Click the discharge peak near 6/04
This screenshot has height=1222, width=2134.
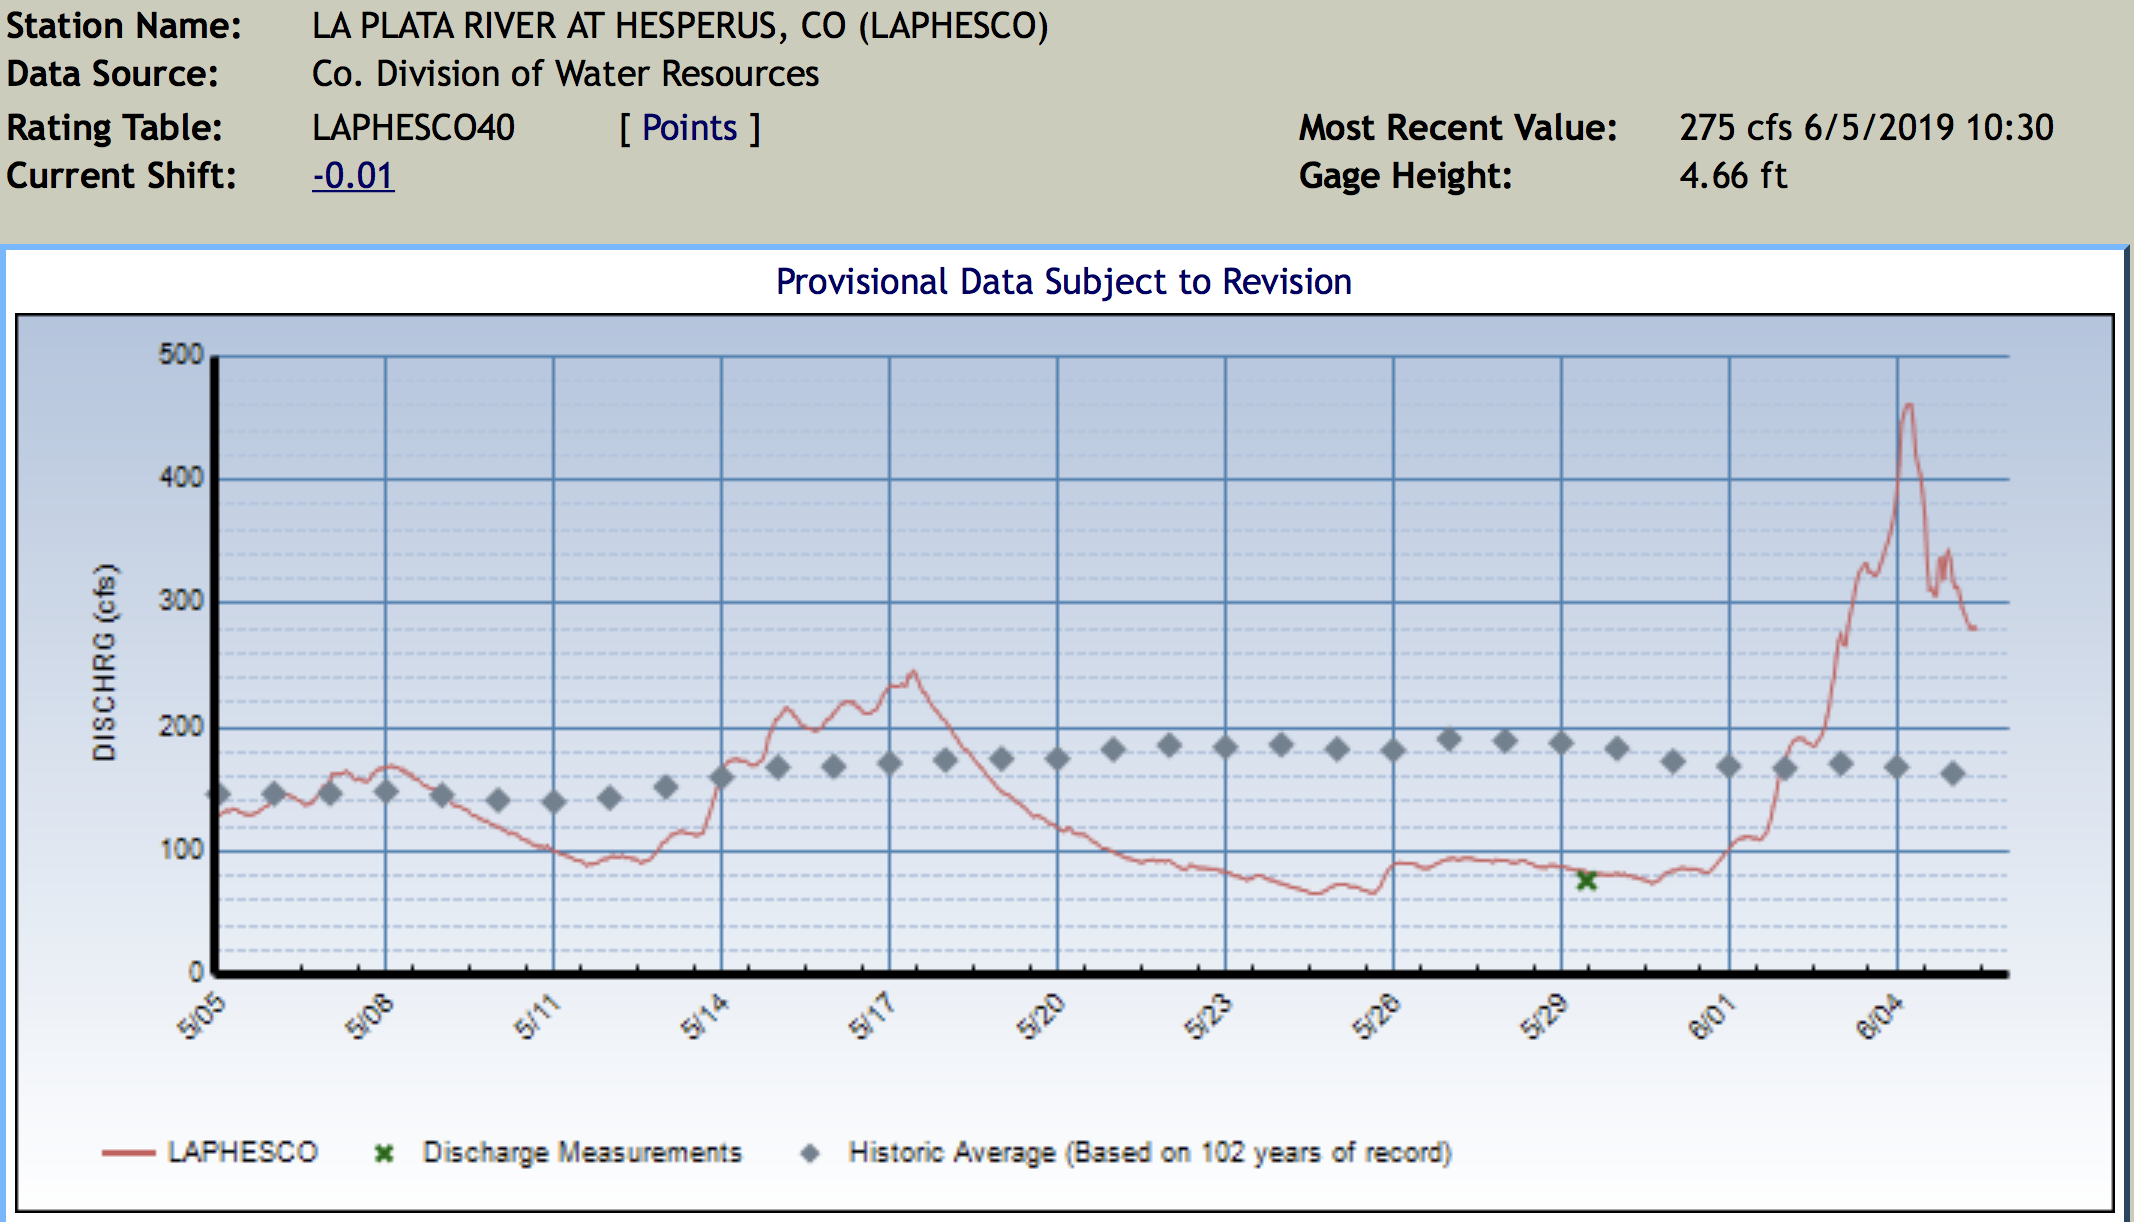(x=1908, y=405)
